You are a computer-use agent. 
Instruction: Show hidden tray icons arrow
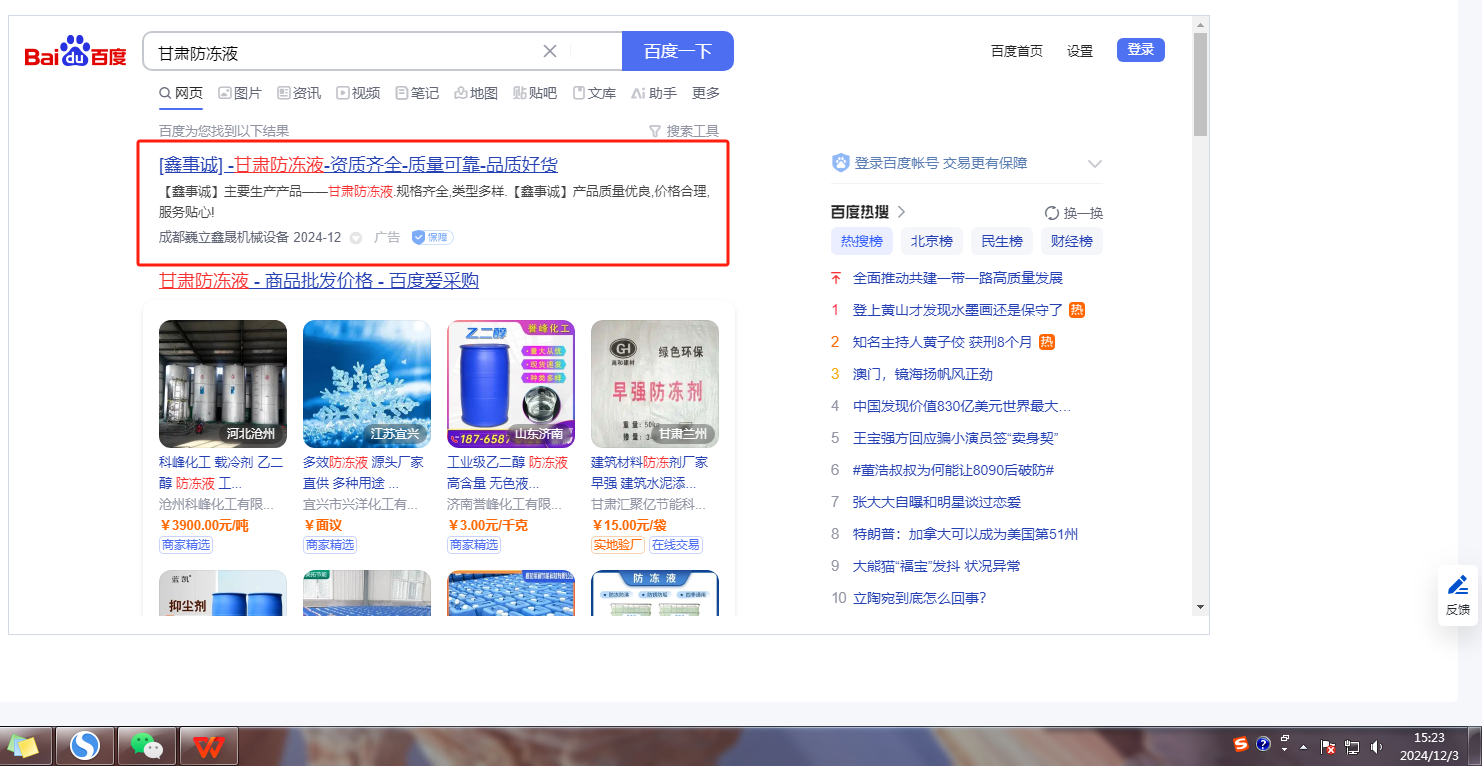(1303, 747)
